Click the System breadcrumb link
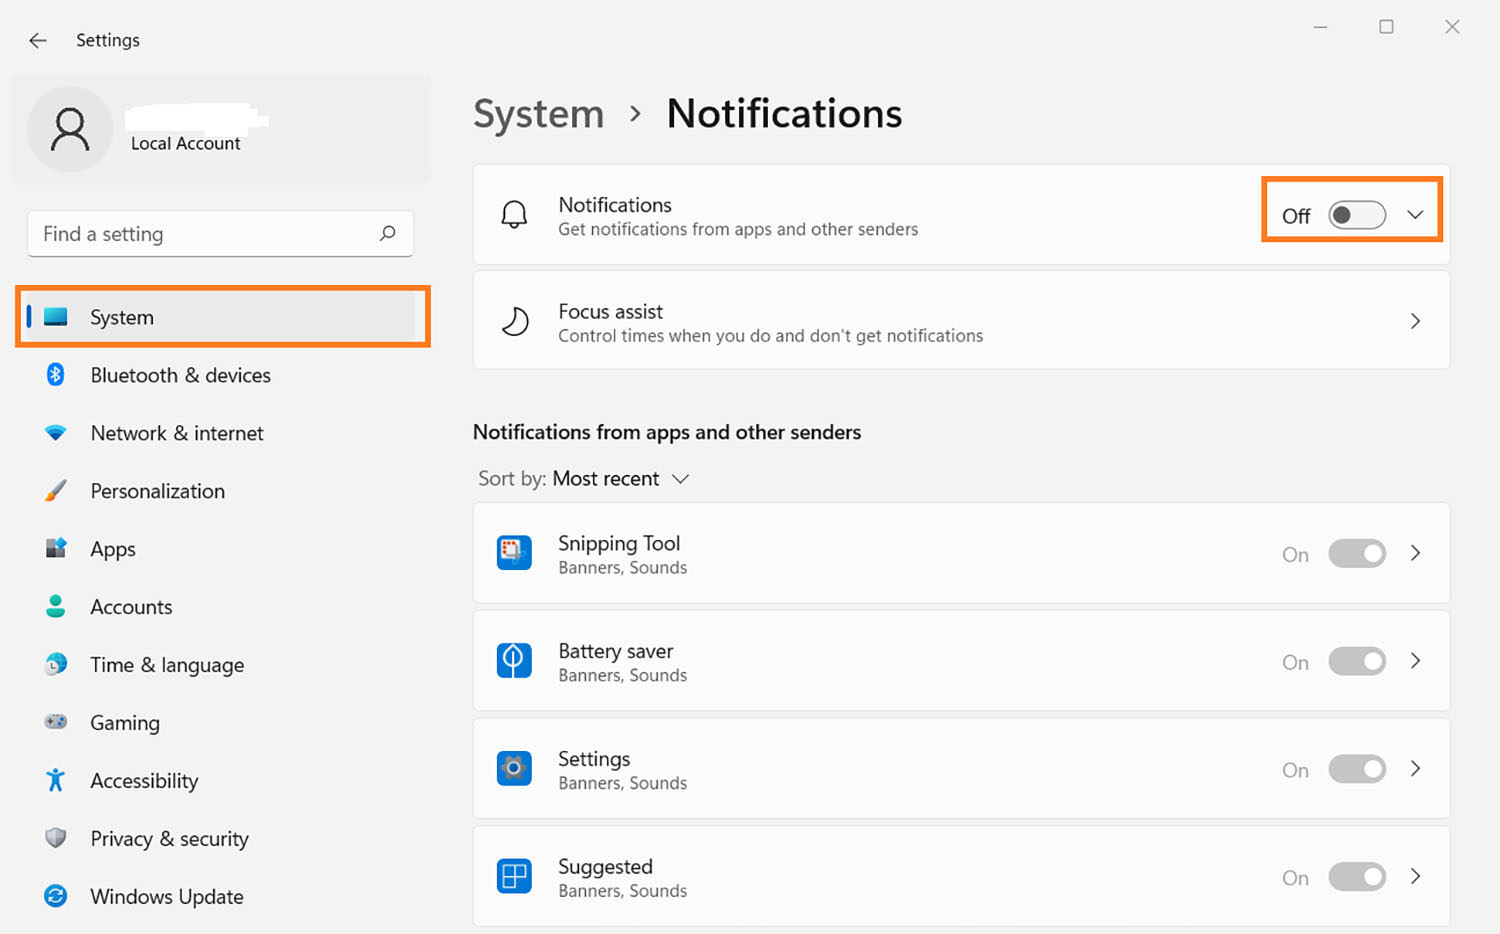Image resolution: width=1500 pixels, height=934 pixels. [x=538, y=114]
